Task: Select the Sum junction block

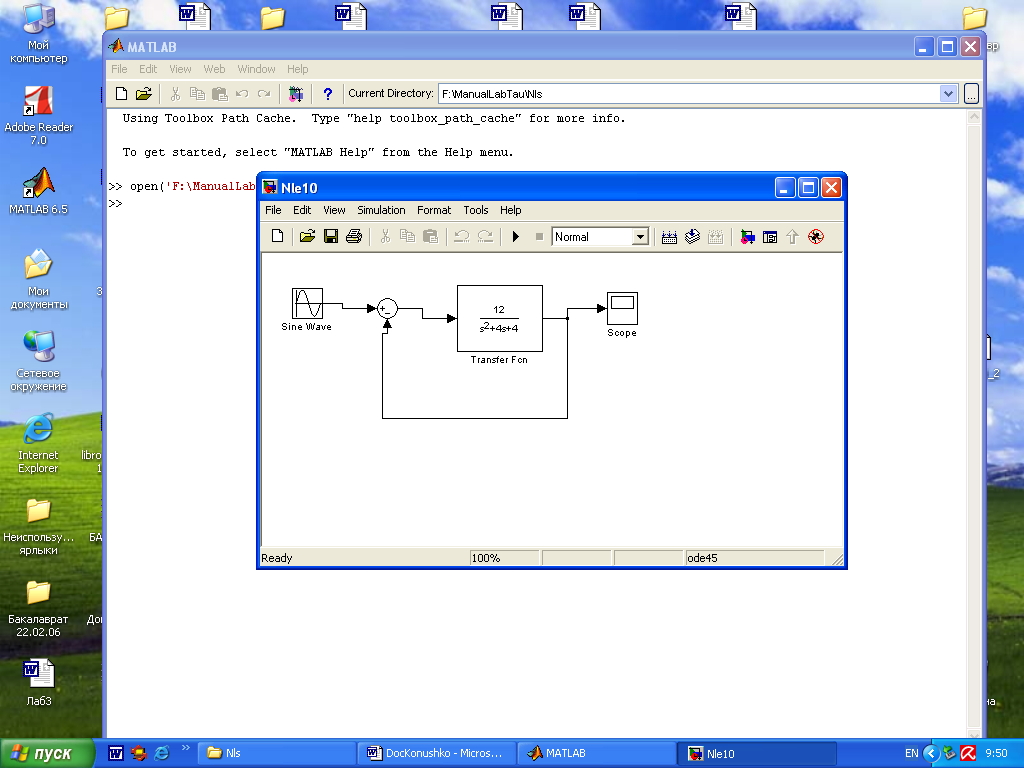Action: [387, 308]
